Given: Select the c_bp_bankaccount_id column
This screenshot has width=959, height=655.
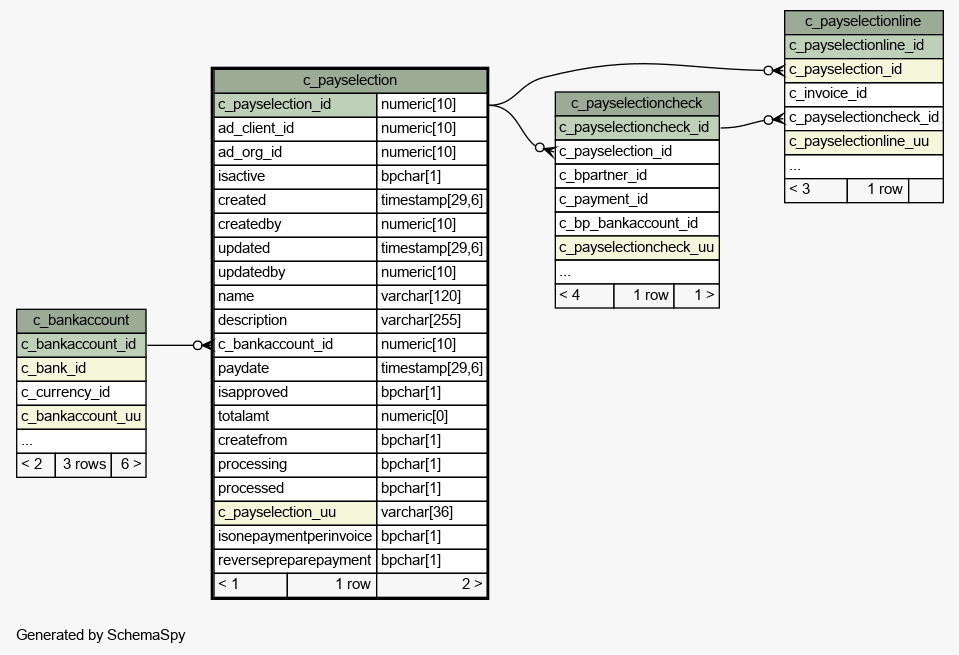Looking at the screenshot, I should coord(637,224).
